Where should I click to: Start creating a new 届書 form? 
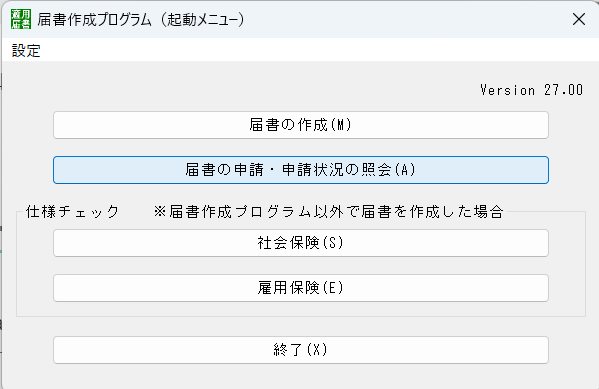(301, 125)
